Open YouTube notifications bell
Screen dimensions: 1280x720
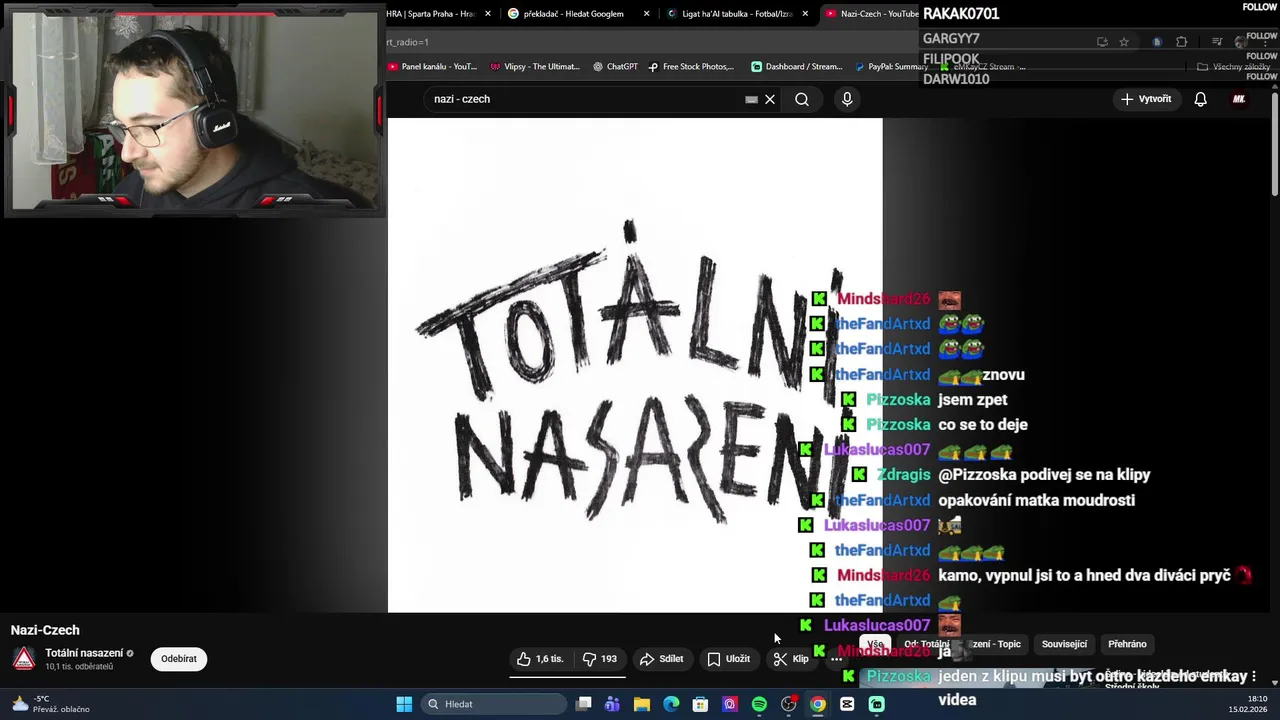tap(1201, 99)
